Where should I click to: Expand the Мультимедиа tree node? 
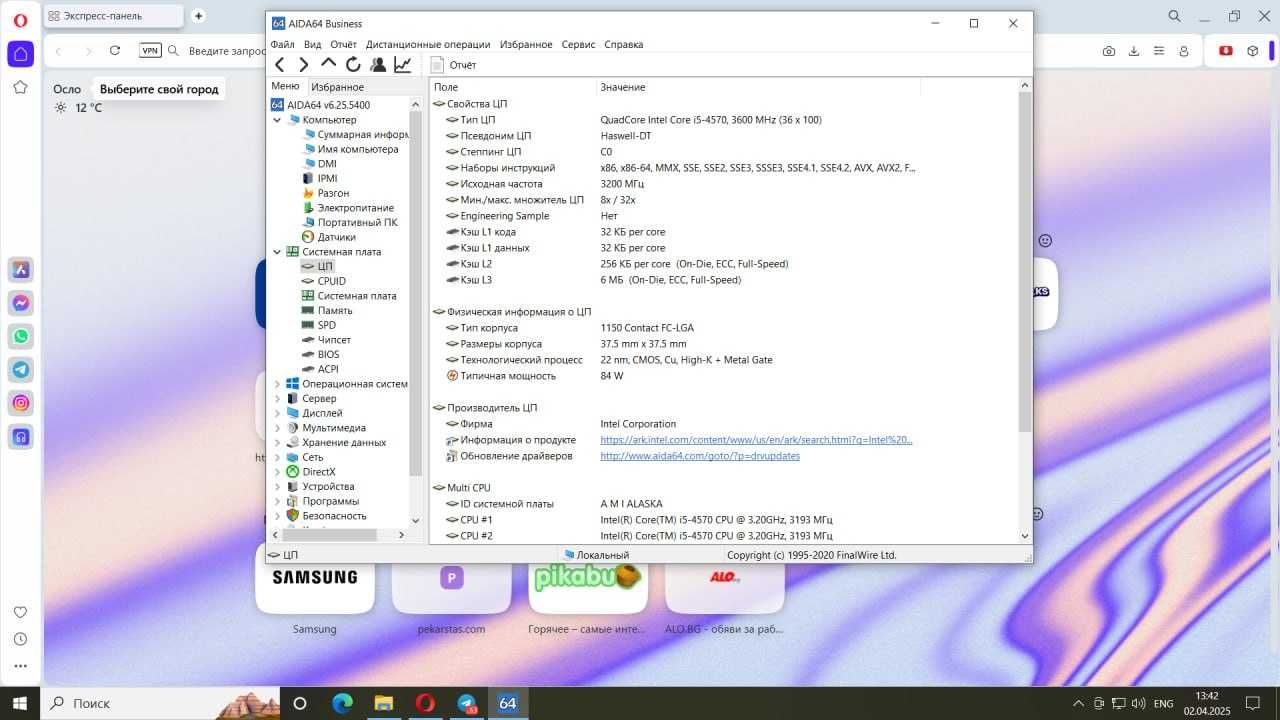(x=277, y=428)
